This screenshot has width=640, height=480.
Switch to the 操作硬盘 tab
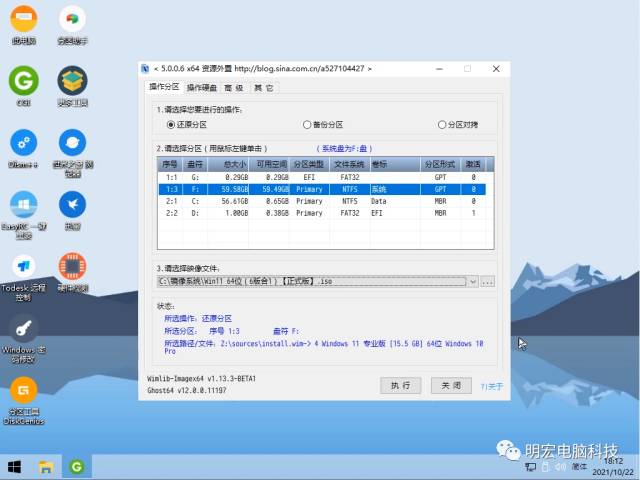coord(202,88)
